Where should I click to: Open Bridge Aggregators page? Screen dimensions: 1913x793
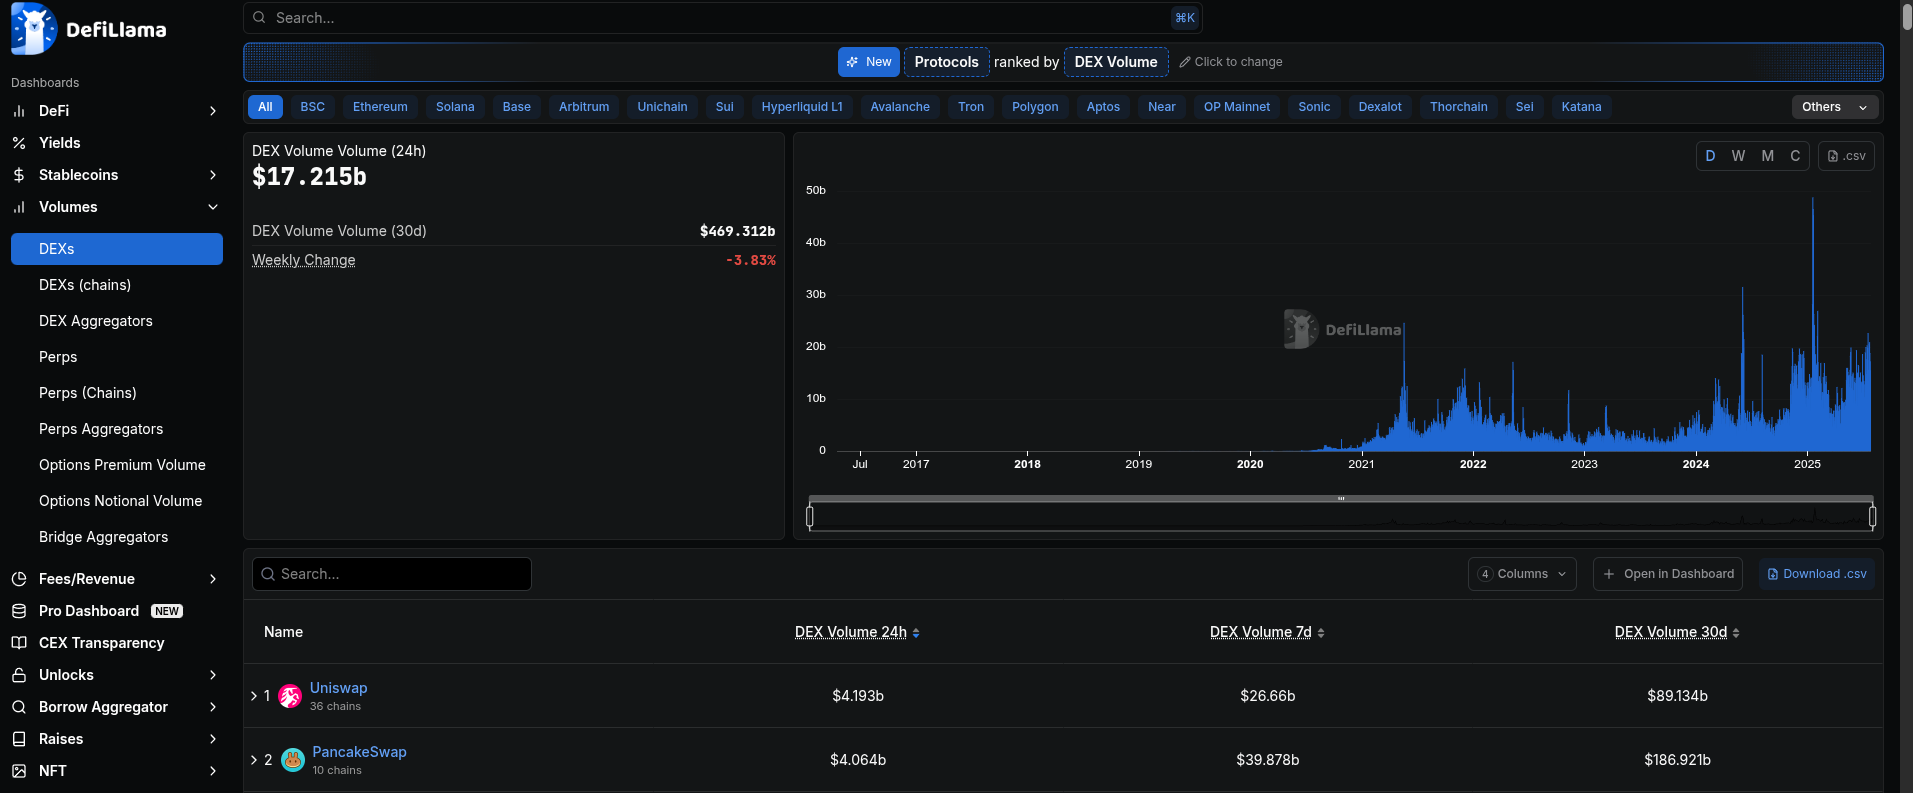point(103,537)
